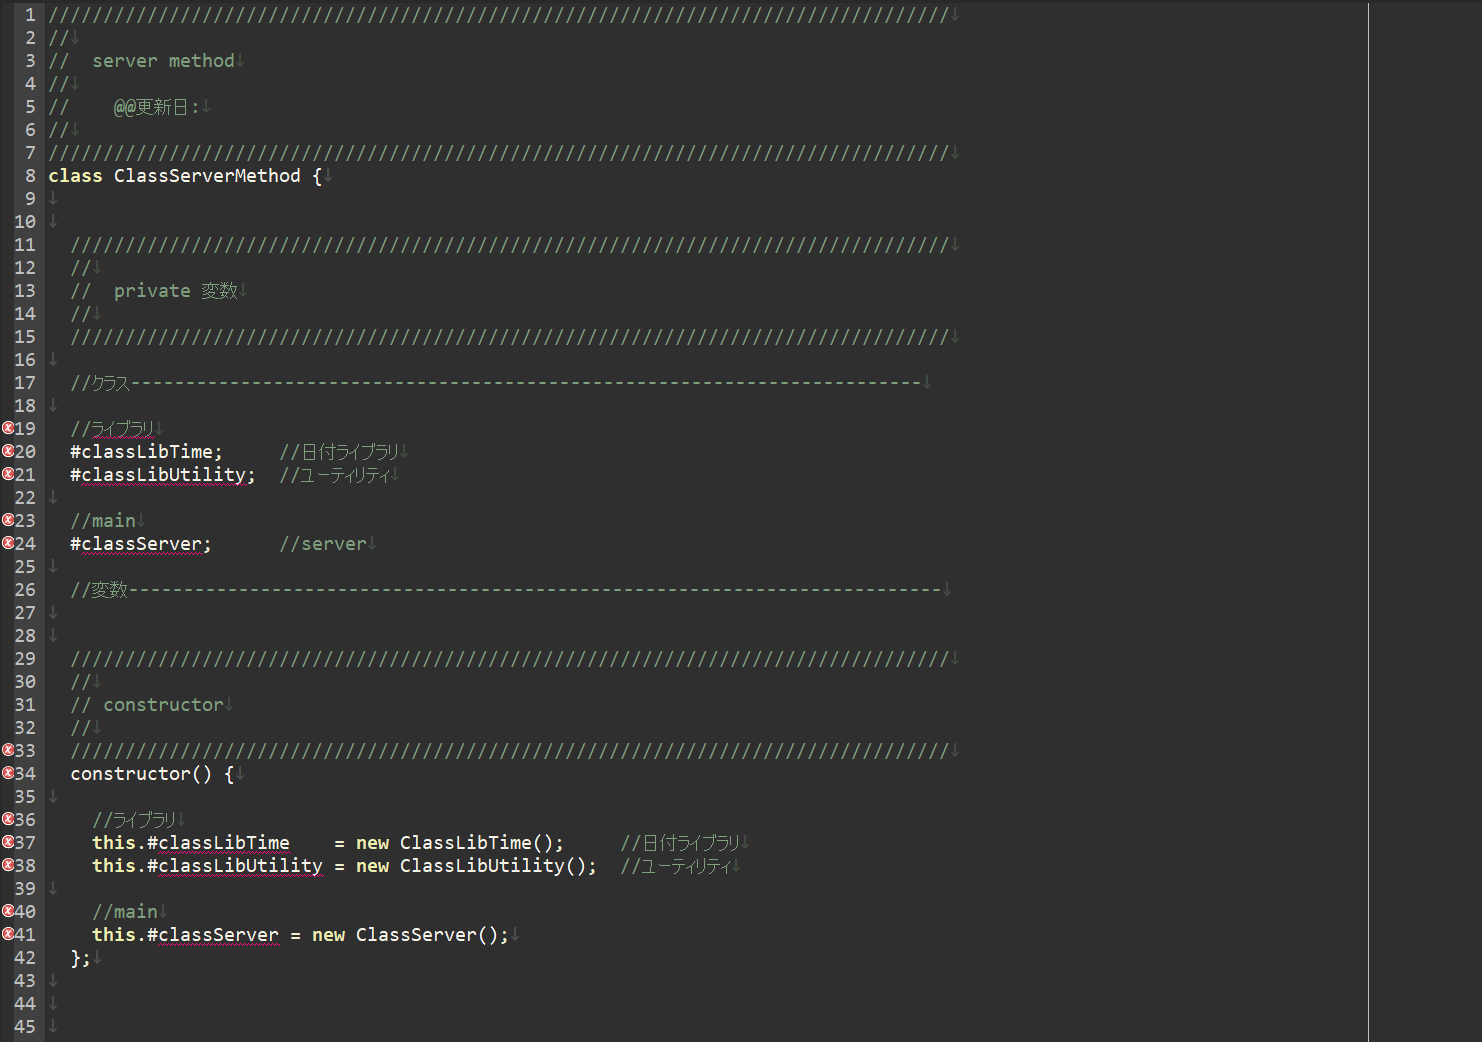Click the error marker on line 34
The image size is (1482, 1042).
coord(8,773)
